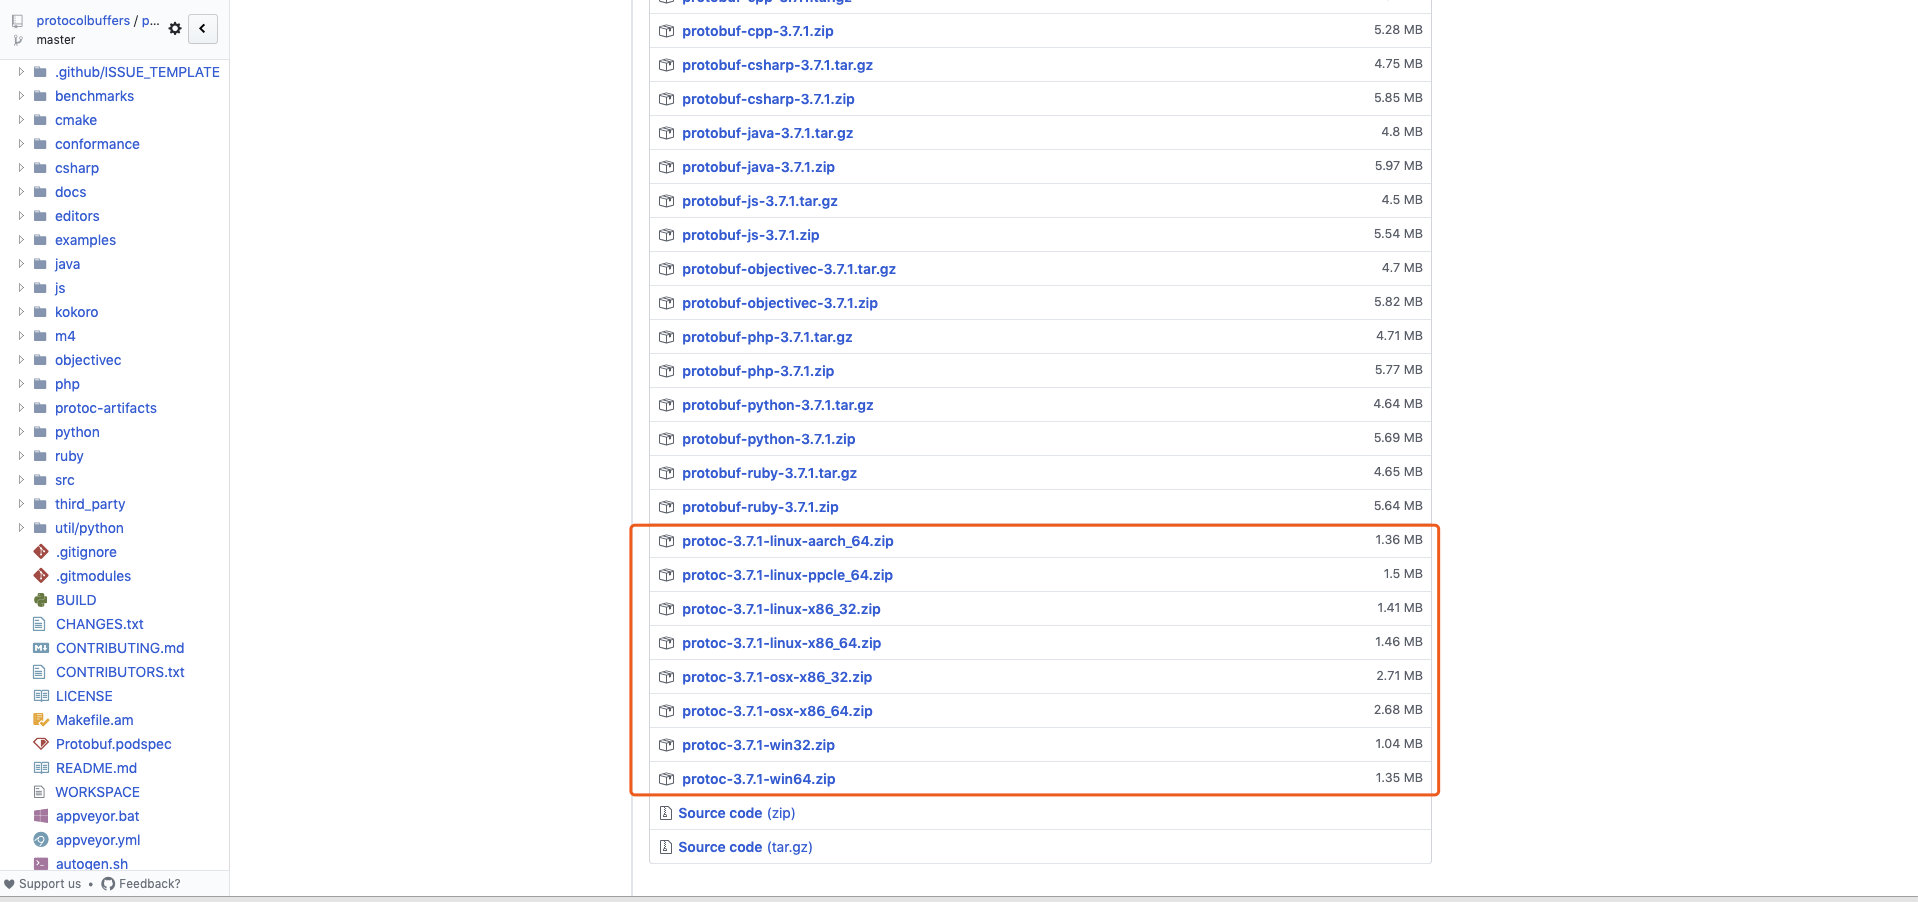Select the objectivec folder icon
1918x902 pixels.
[40, 360]
